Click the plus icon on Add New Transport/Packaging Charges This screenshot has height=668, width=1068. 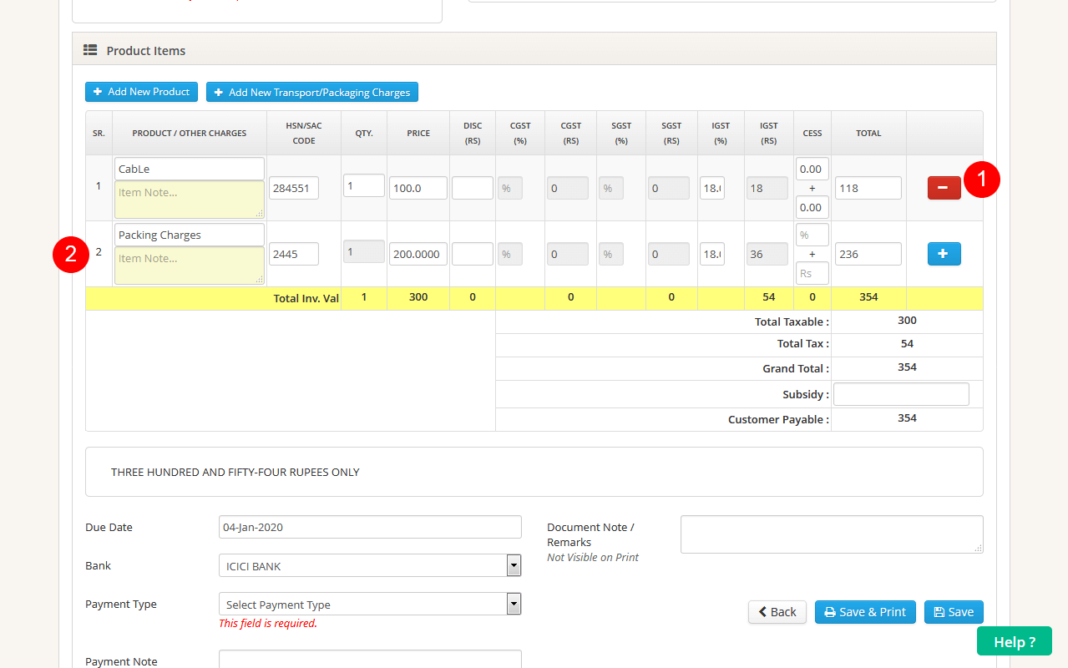tap(218, 91)
